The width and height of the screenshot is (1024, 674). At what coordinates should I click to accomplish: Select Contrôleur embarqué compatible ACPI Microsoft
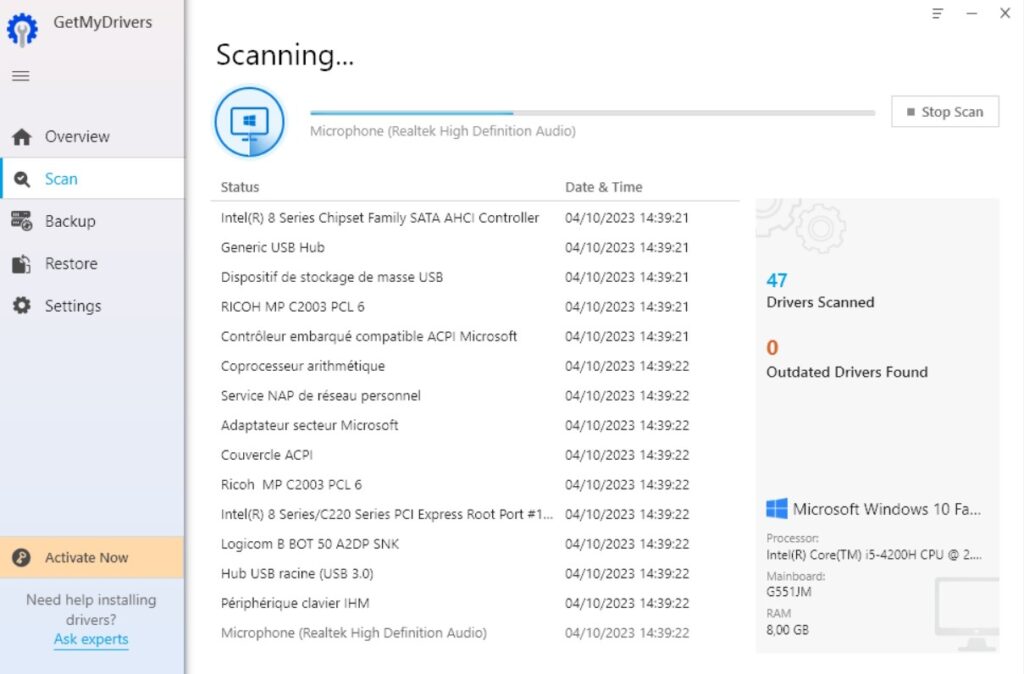475,336
